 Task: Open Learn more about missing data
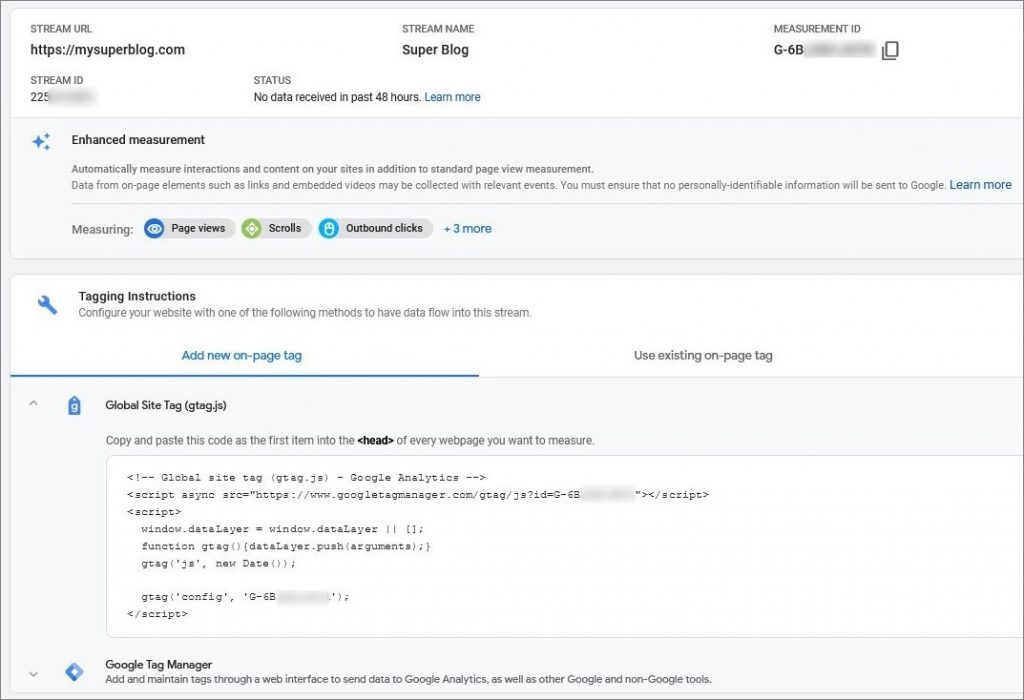coord(452,96)
